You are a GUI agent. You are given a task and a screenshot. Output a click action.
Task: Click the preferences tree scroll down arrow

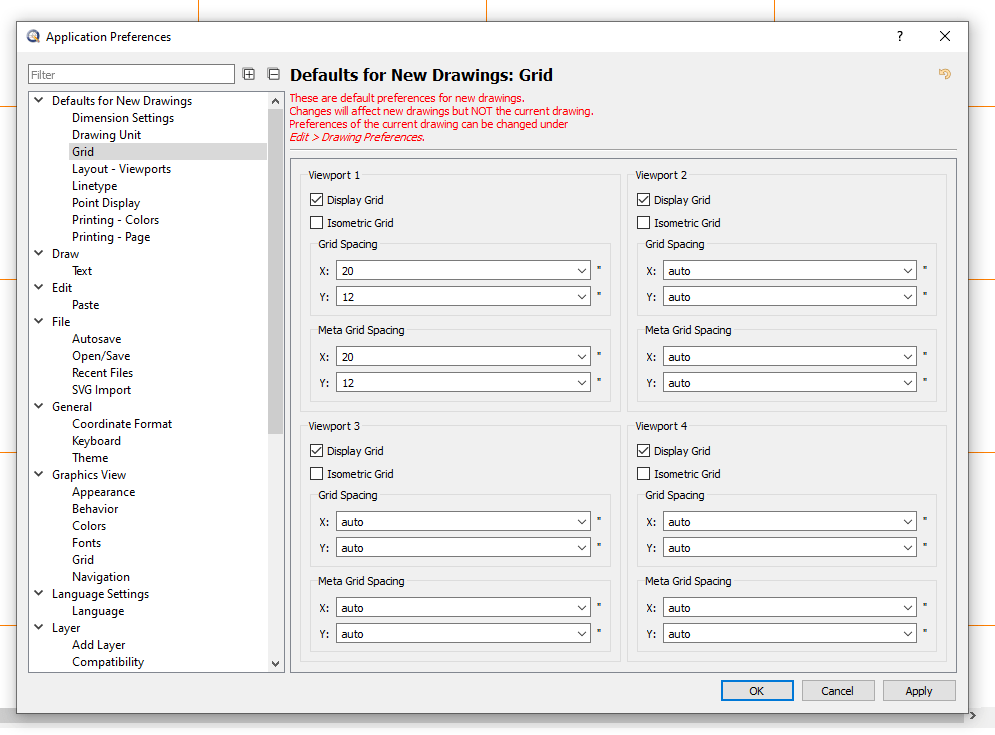[x=276, y=663]
